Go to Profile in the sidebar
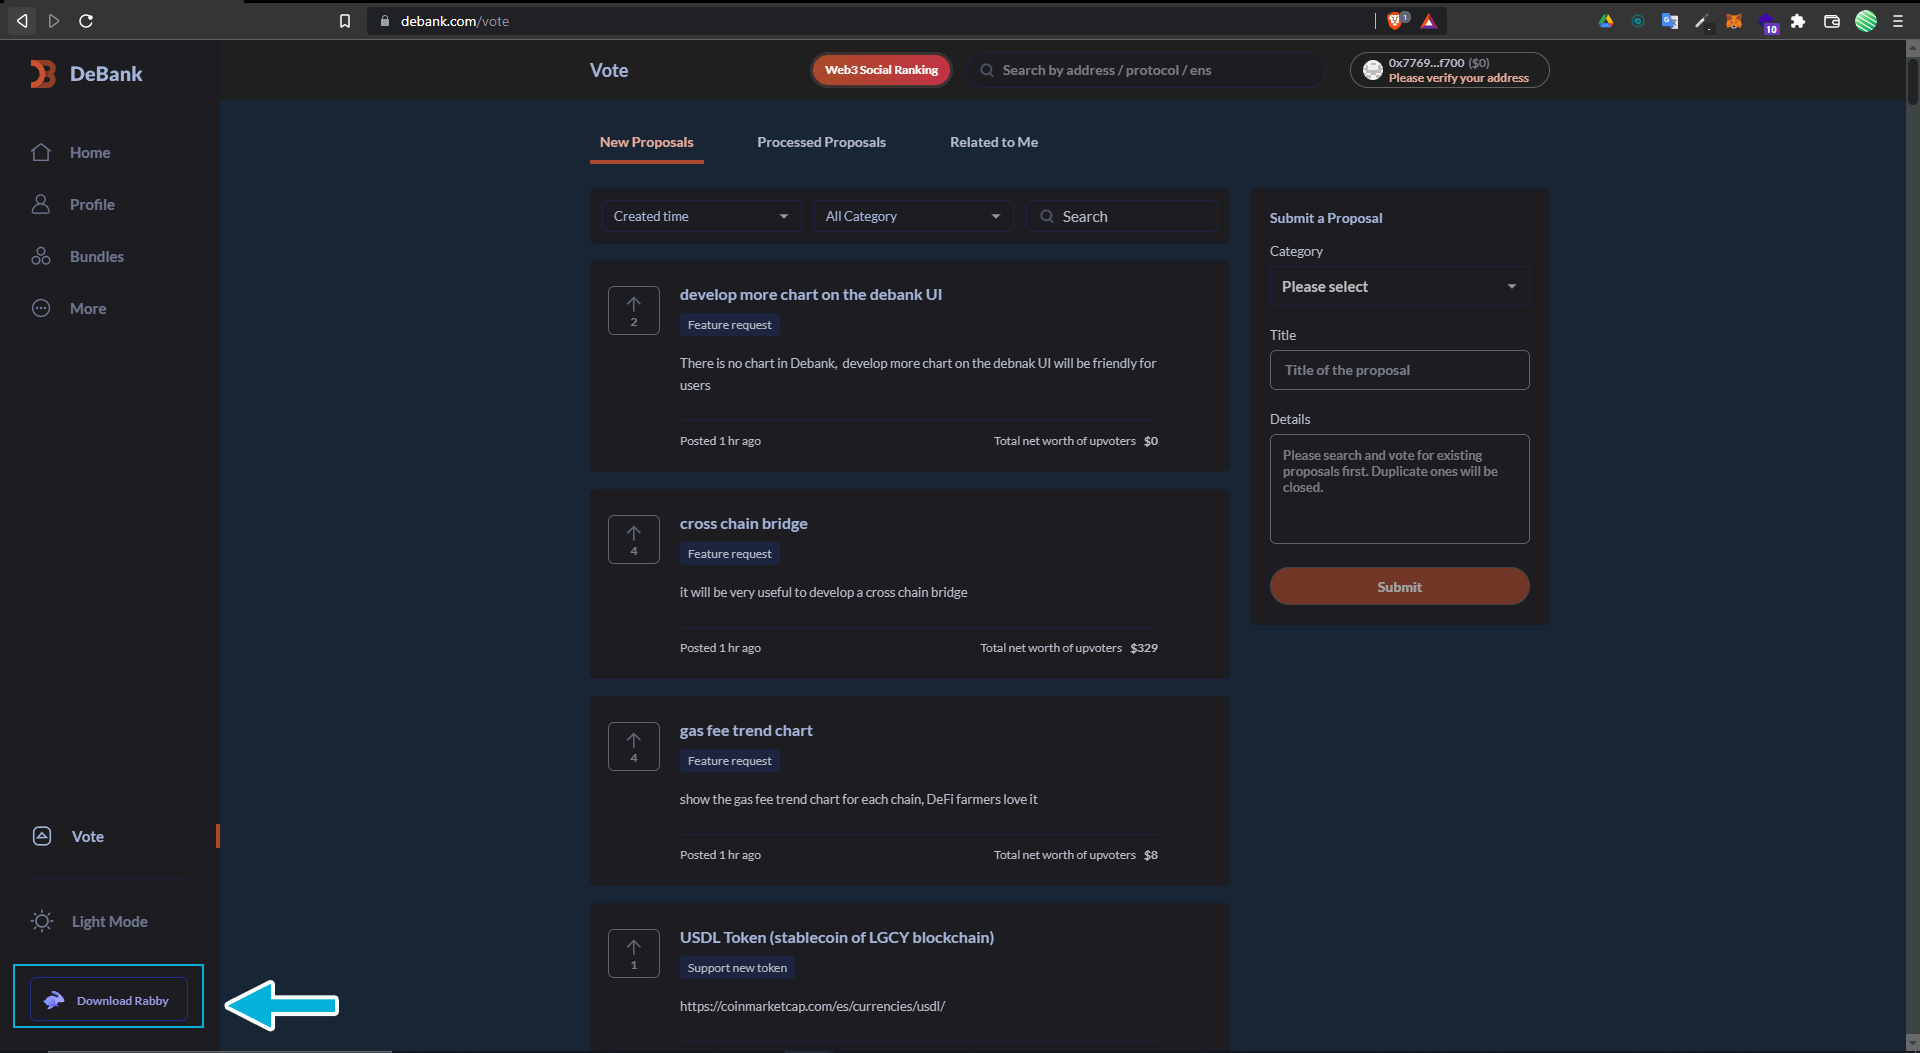 click(91, 205)
